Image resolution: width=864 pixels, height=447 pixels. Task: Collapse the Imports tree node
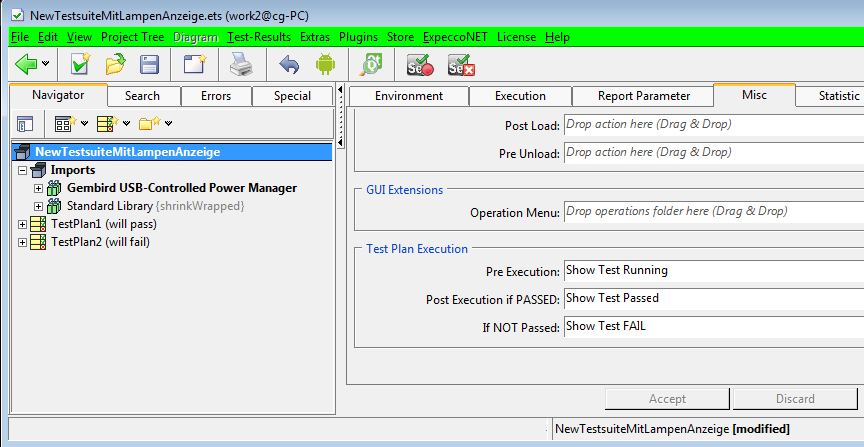(x=23, y=170)
